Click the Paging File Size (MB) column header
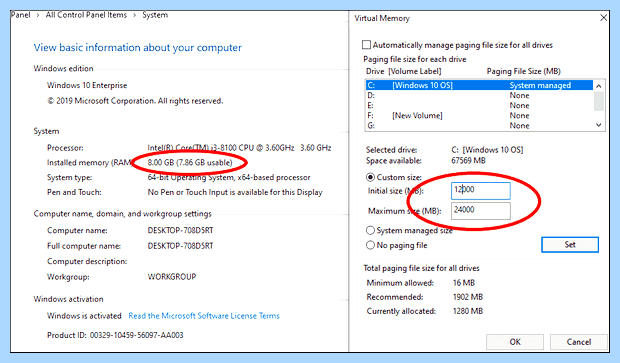 (524, 71)
